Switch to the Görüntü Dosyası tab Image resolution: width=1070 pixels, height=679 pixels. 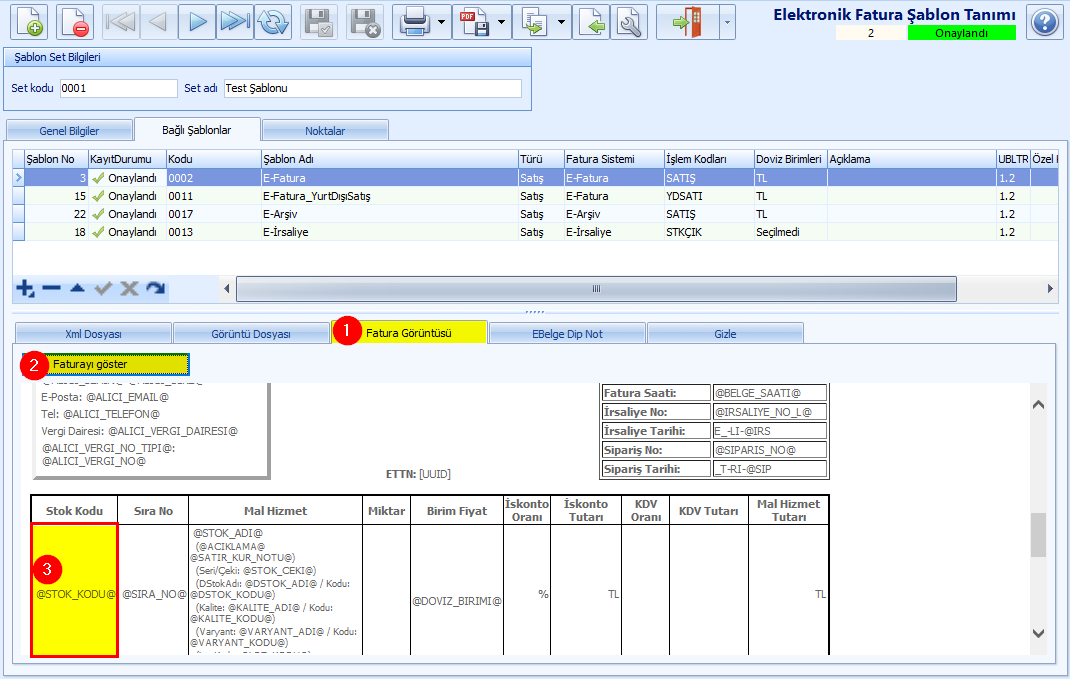pyautogui.click(x=251, y=334)
